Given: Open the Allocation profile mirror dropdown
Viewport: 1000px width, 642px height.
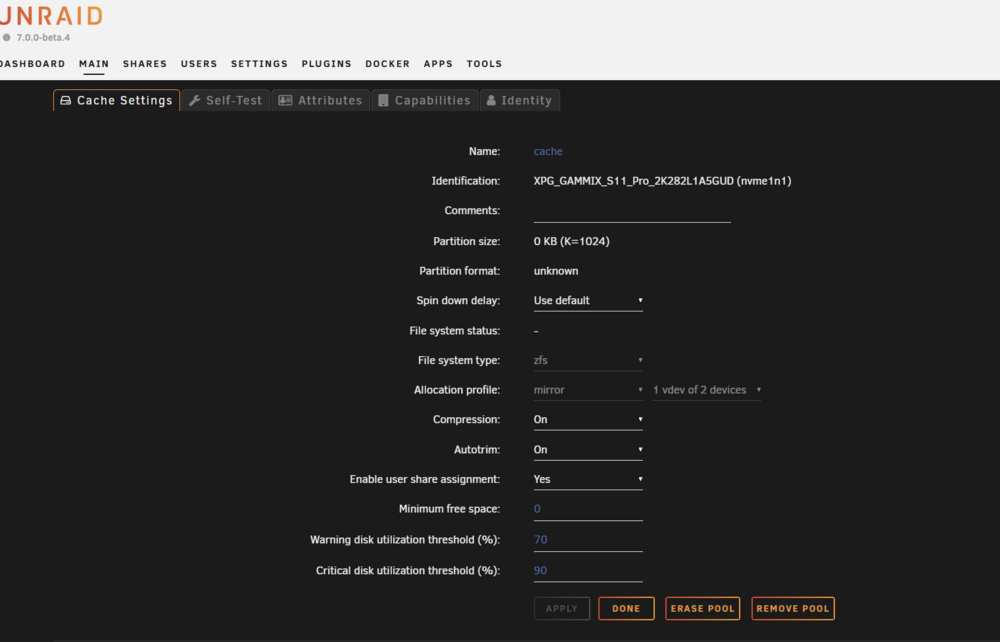Looking at the screenshot, I should click(588, 390).
